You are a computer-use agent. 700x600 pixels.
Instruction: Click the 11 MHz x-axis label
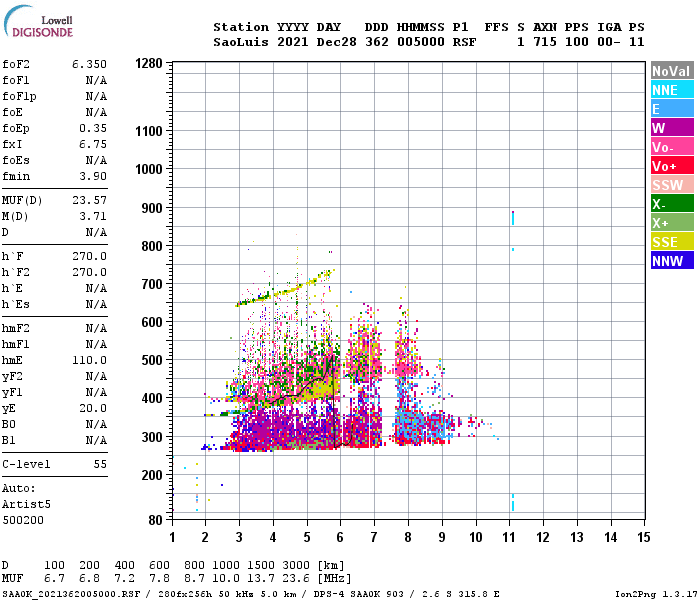pyautogui.click(x=509, y=537)
